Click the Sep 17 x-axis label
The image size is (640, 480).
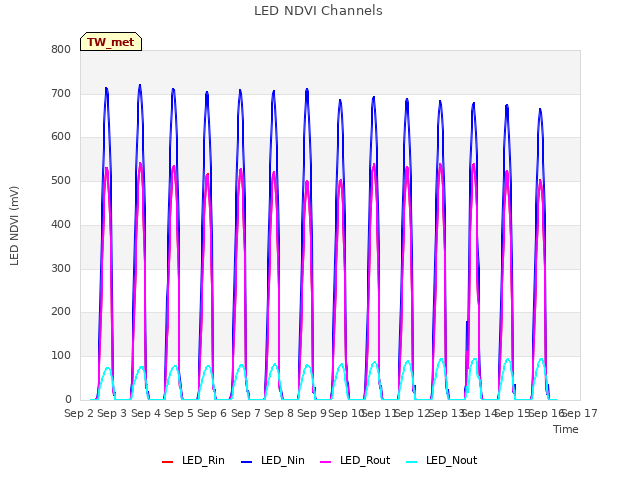(580, 413)
